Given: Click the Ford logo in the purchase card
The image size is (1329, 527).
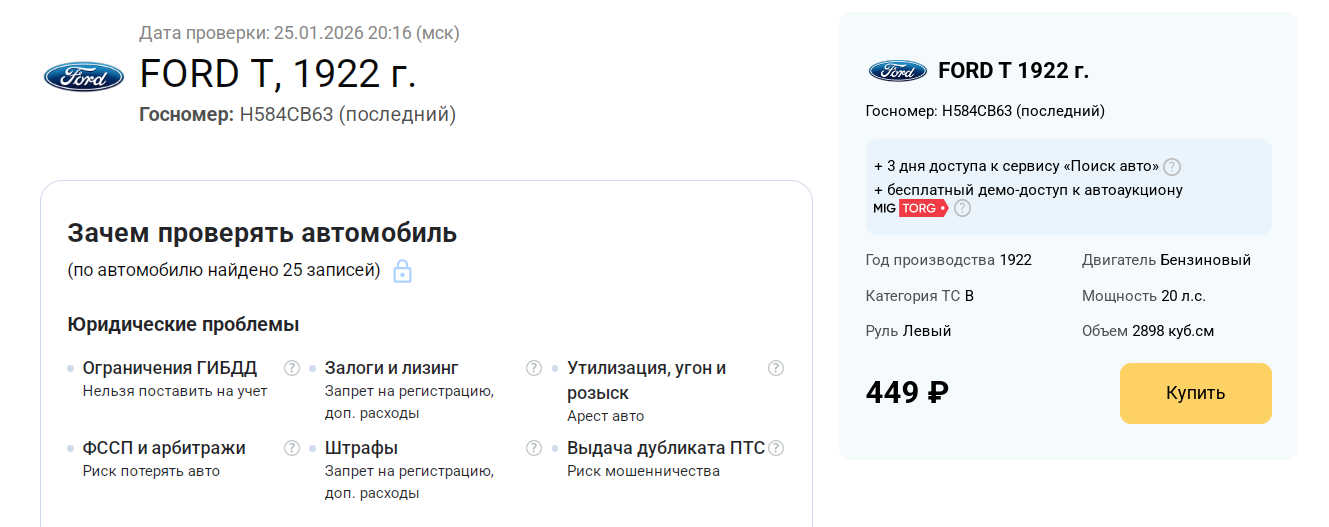Looking at the screenshot, I should tap(898, 71).
